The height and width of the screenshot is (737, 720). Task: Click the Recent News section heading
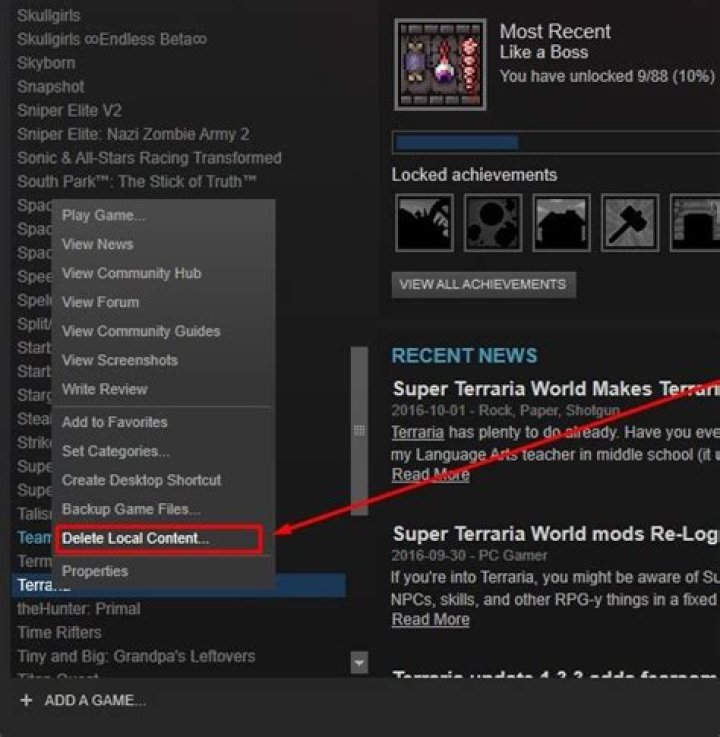[464, 356]
